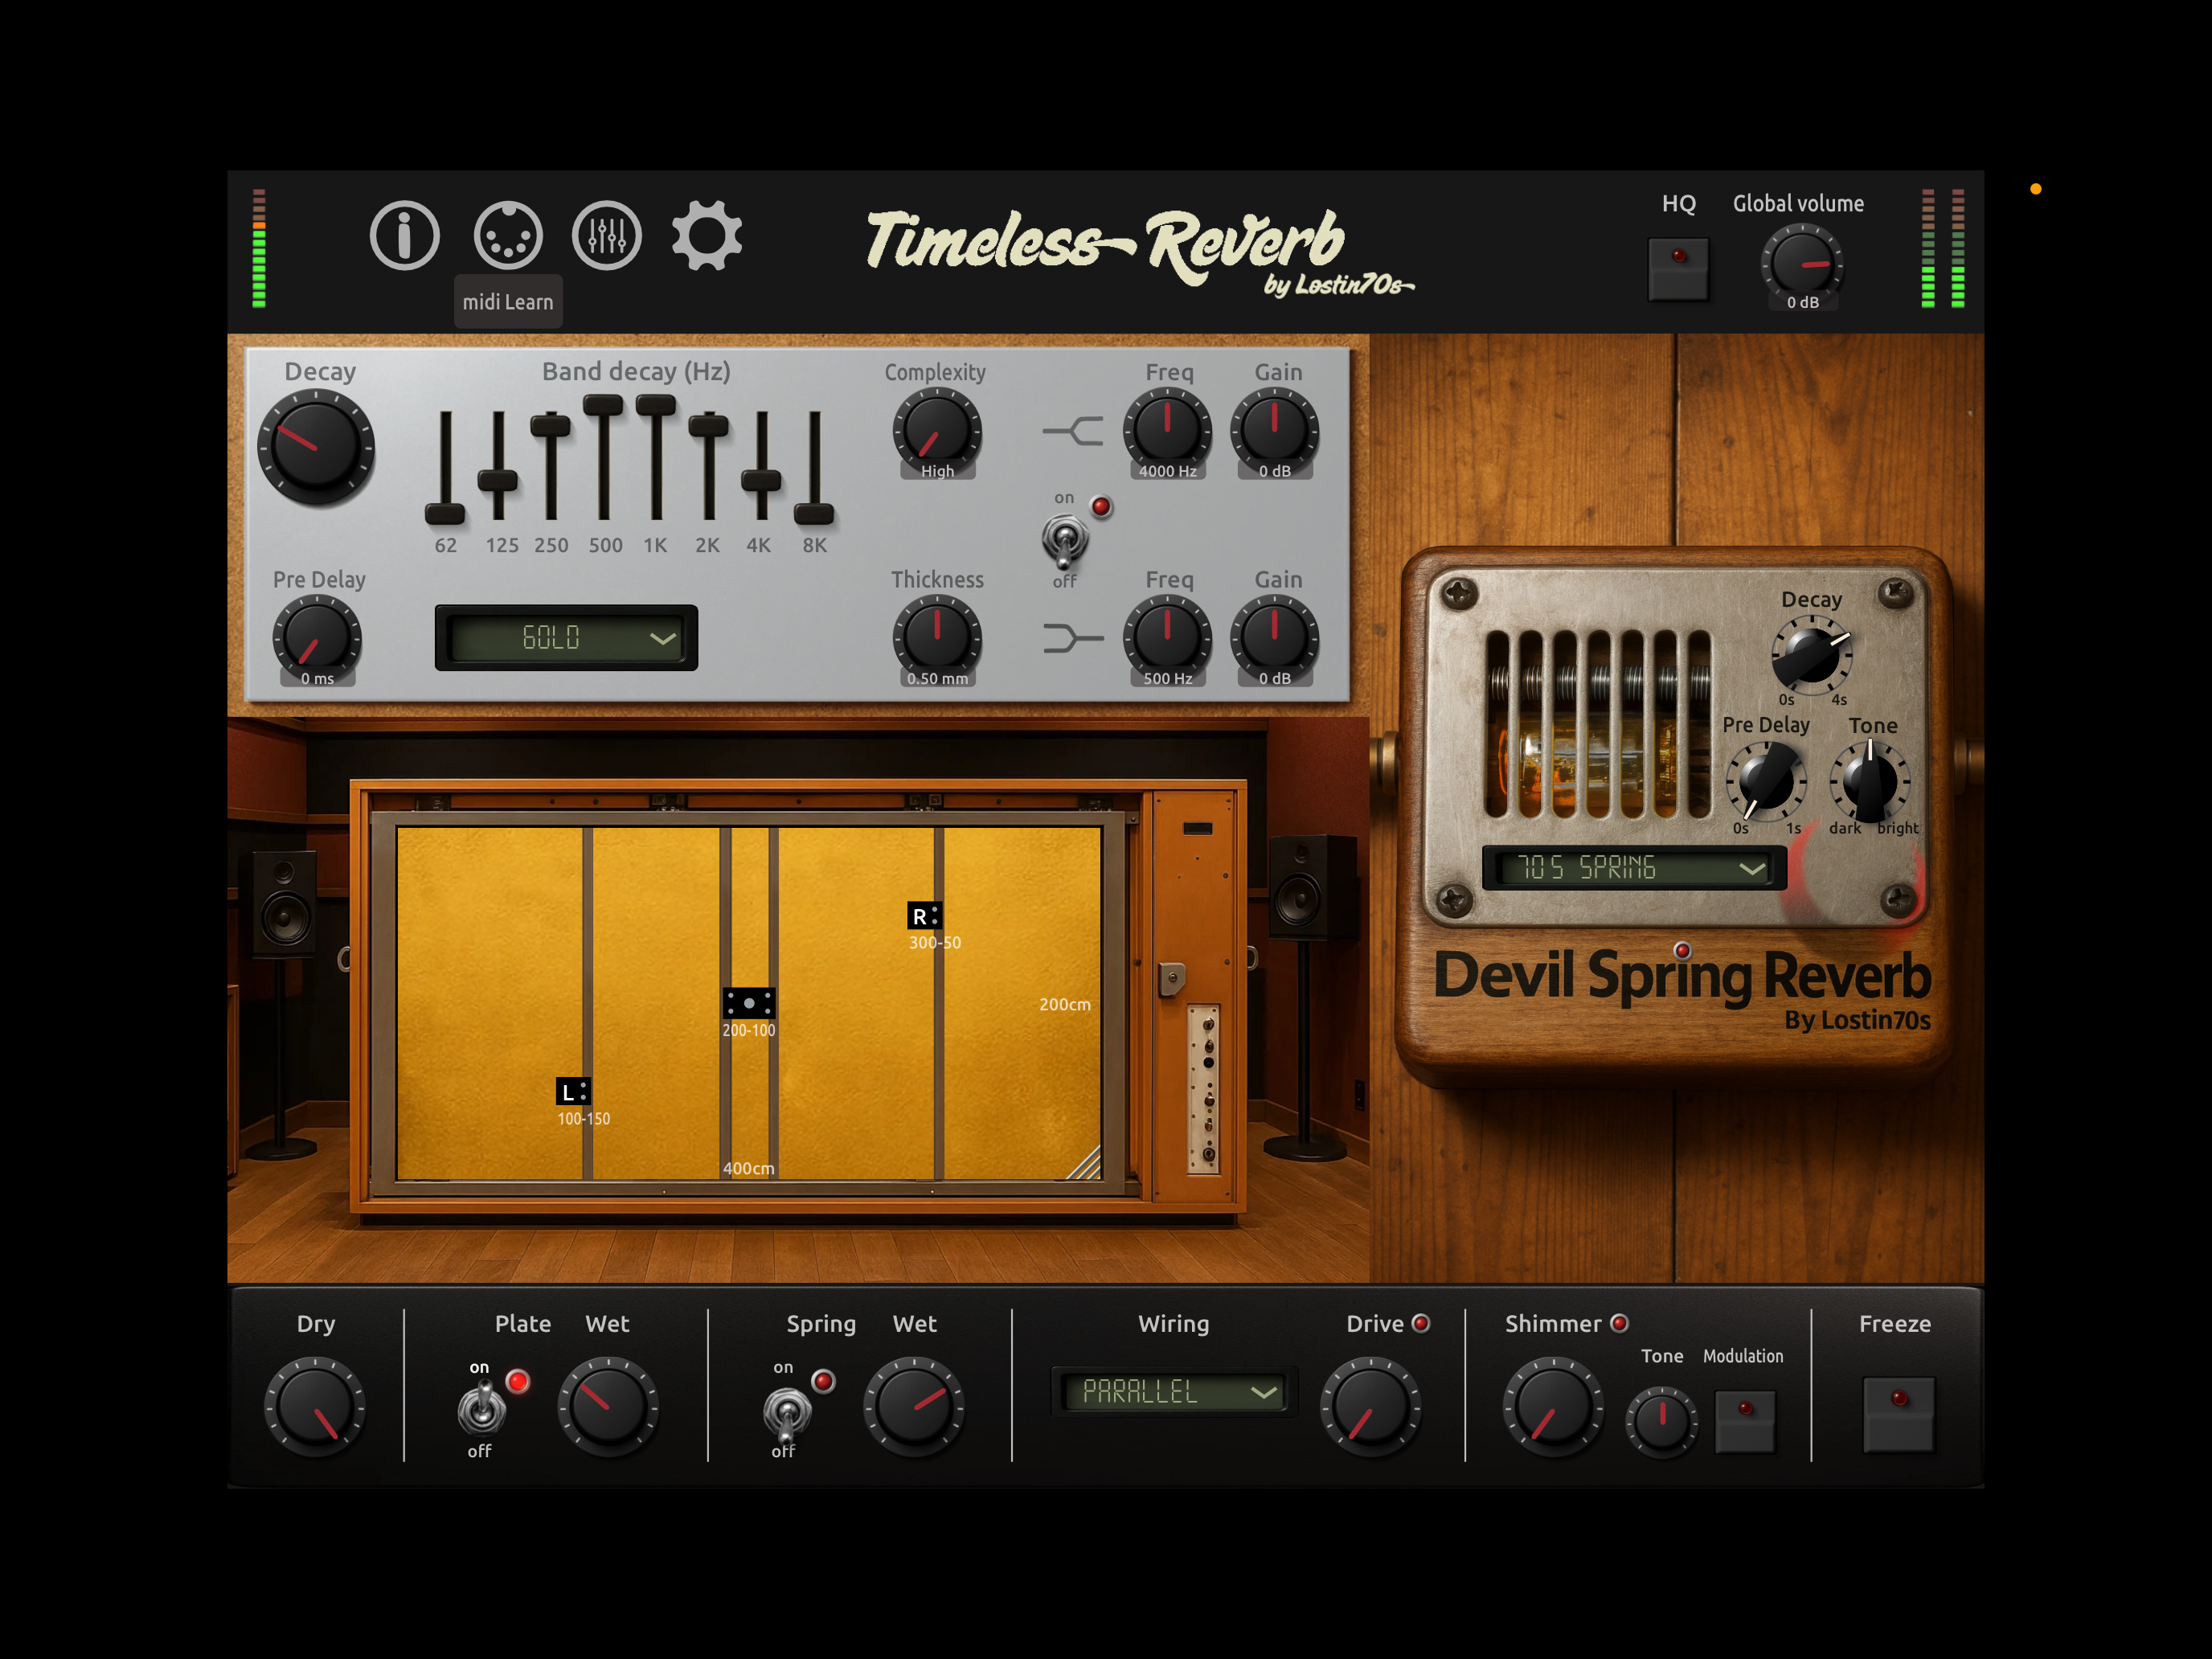Click the 400cm plate width label
The height and width of the screenshot is (1659, 2212).
[749, 1168]
